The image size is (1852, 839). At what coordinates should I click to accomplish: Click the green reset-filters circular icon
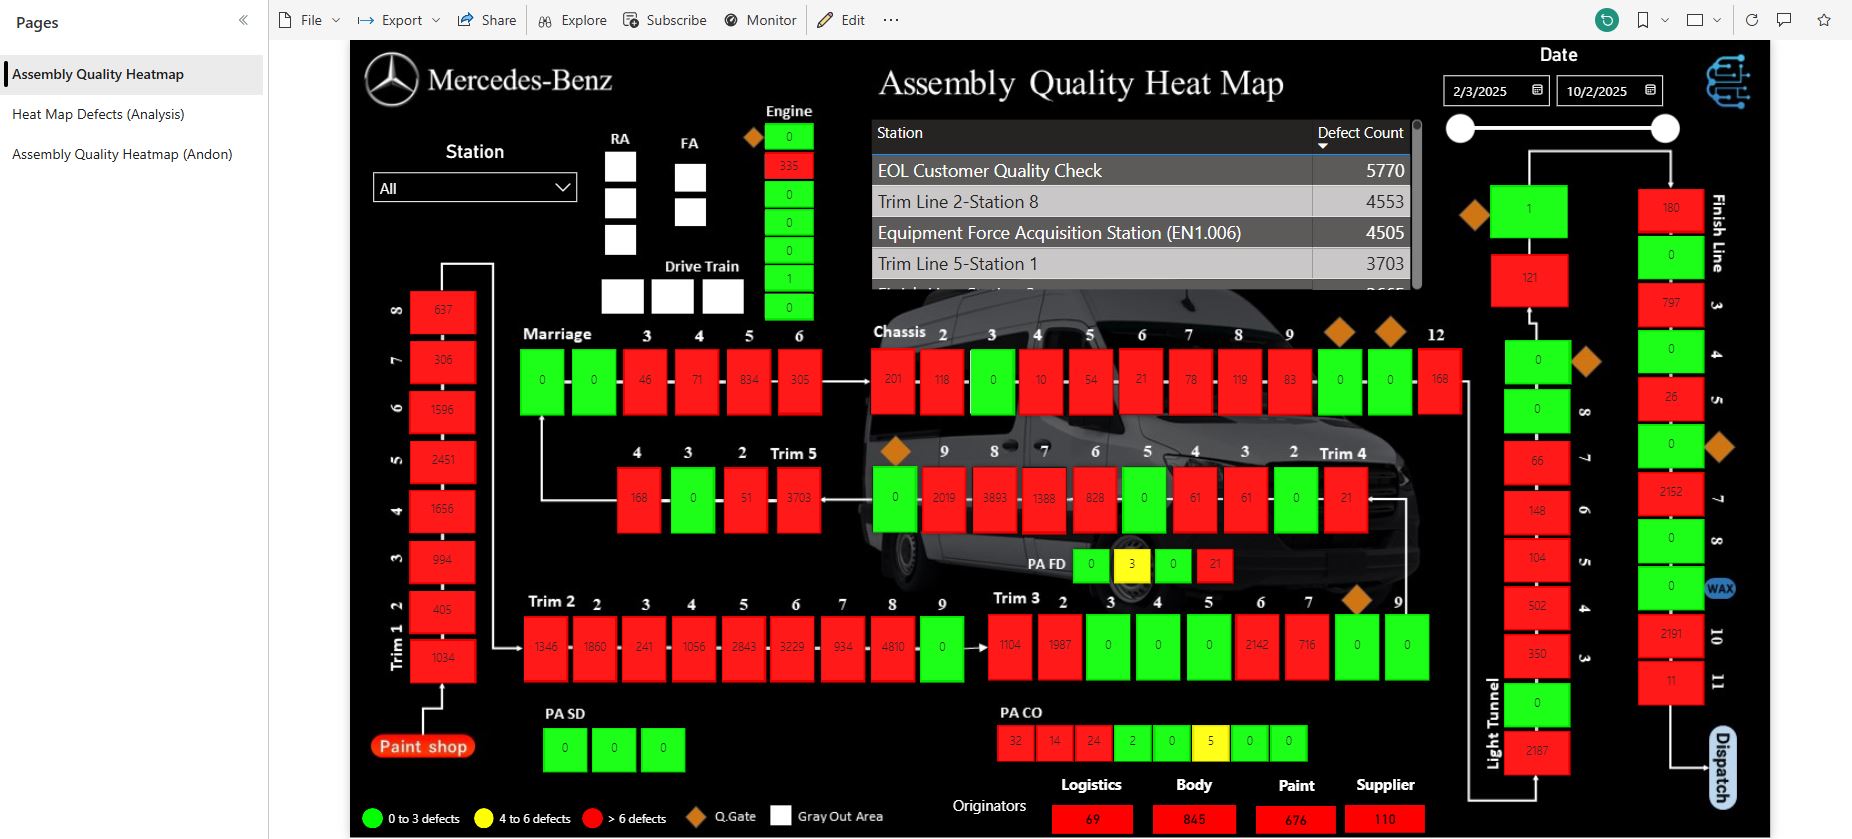tap(1607, 20)
